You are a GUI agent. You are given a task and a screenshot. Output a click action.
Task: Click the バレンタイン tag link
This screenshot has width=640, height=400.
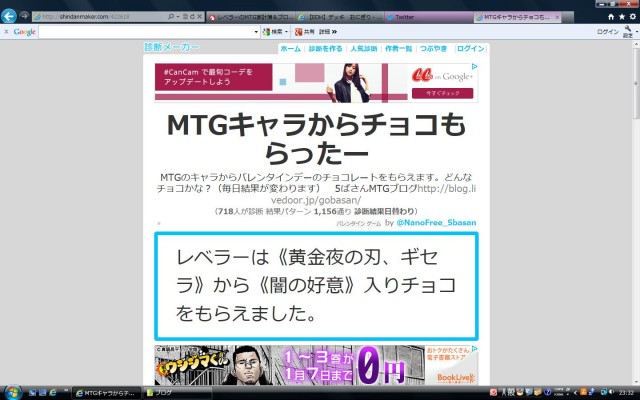pos(352,223)
